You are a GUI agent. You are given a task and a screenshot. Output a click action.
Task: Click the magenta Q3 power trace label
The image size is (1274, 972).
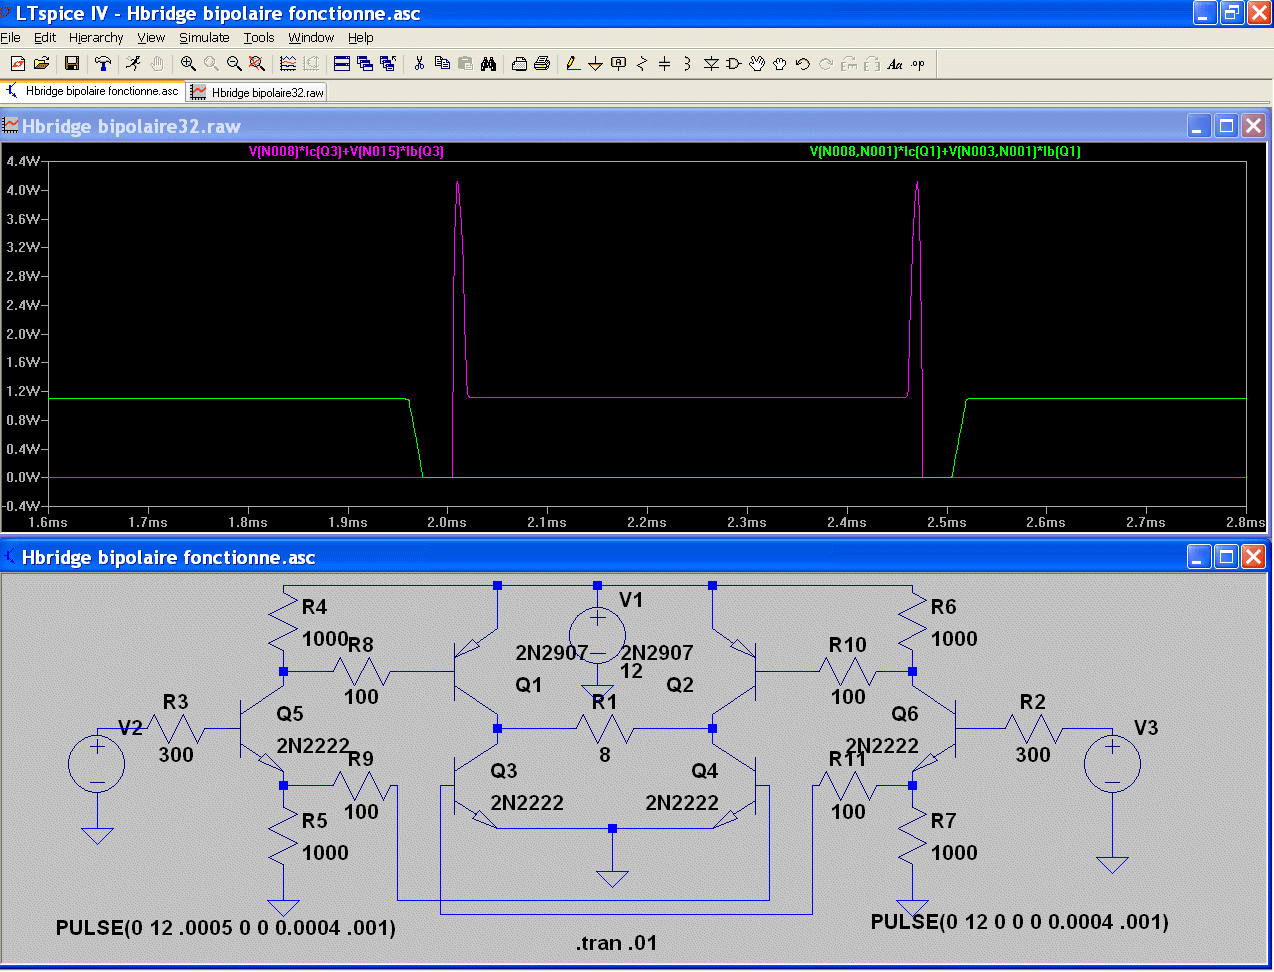coord(346,152)
